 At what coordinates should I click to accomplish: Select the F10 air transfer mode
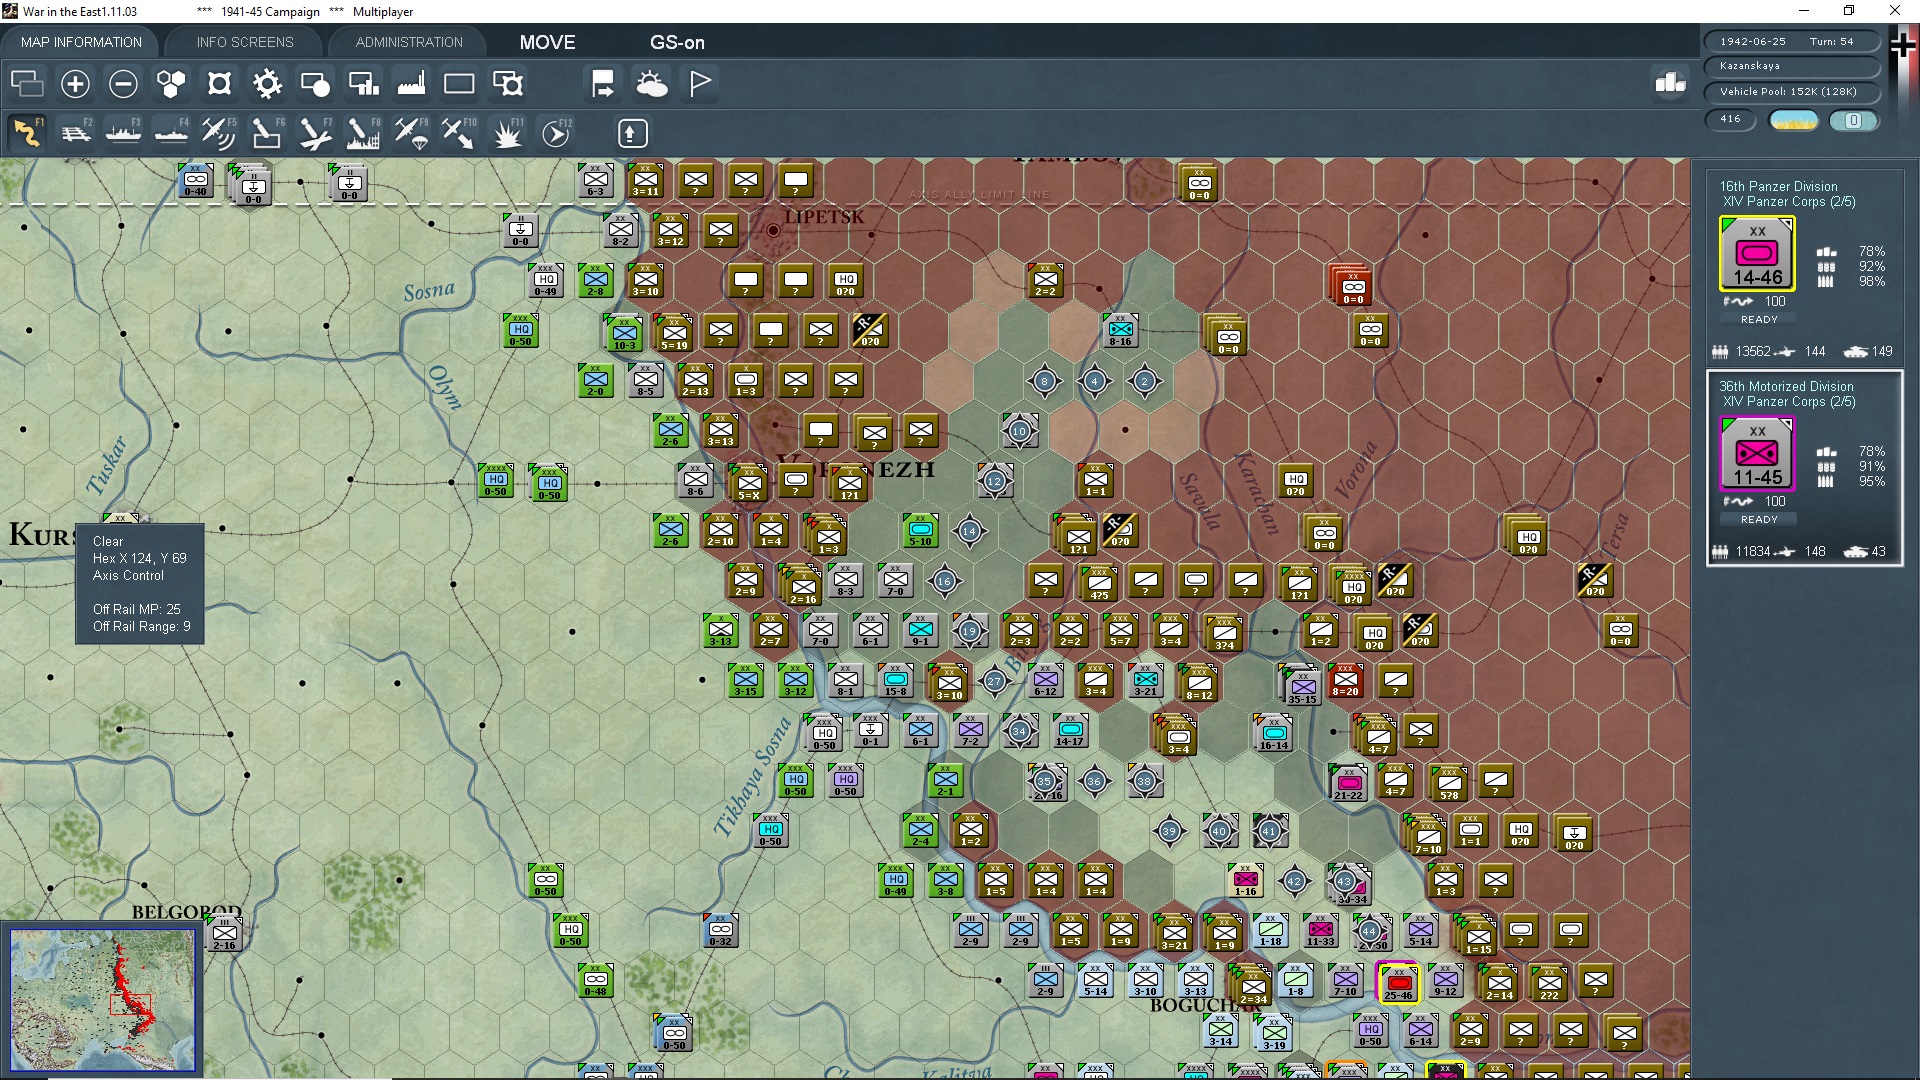coord(459,133)
